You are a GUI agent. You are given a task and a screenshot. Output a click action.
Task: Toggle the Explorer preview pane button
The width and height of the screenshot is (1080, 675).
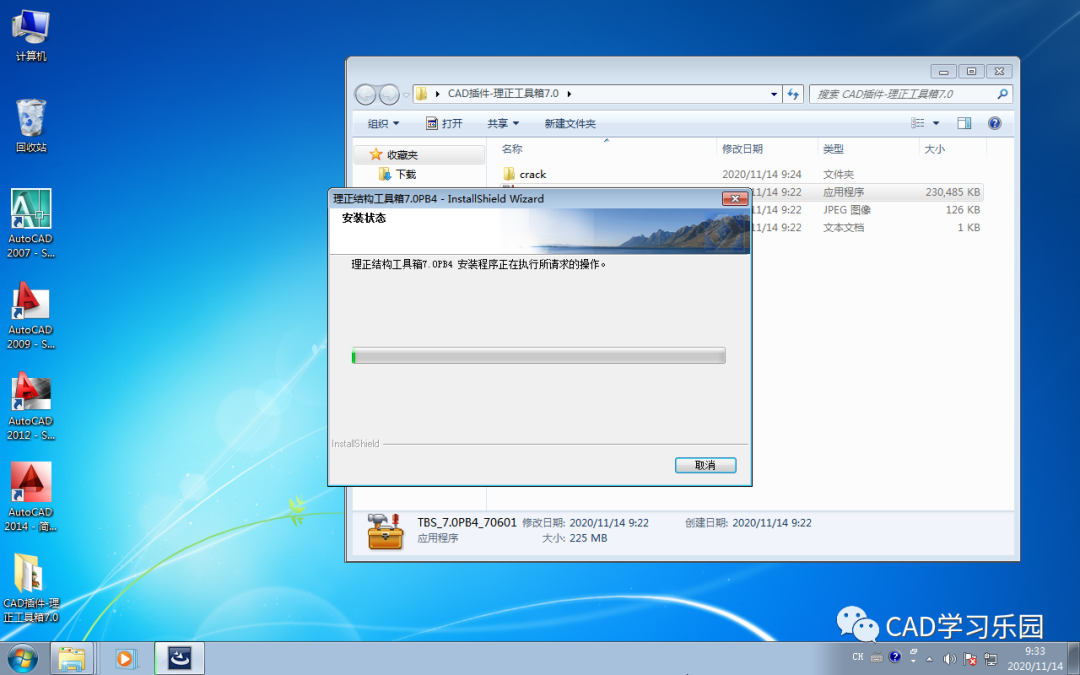(964, 123)
